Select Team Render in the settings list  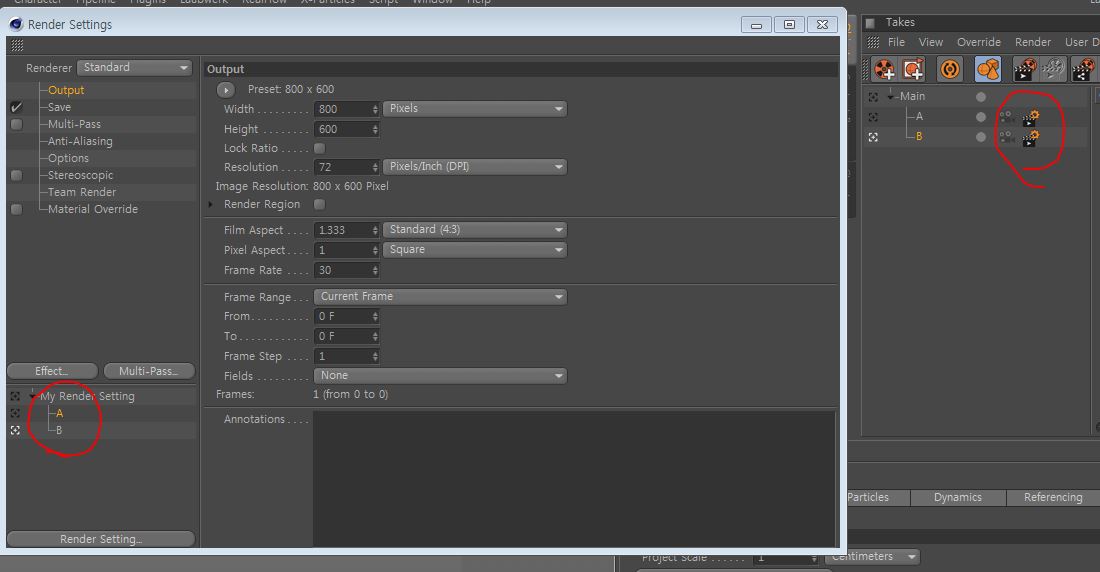[x=81, y=192]
